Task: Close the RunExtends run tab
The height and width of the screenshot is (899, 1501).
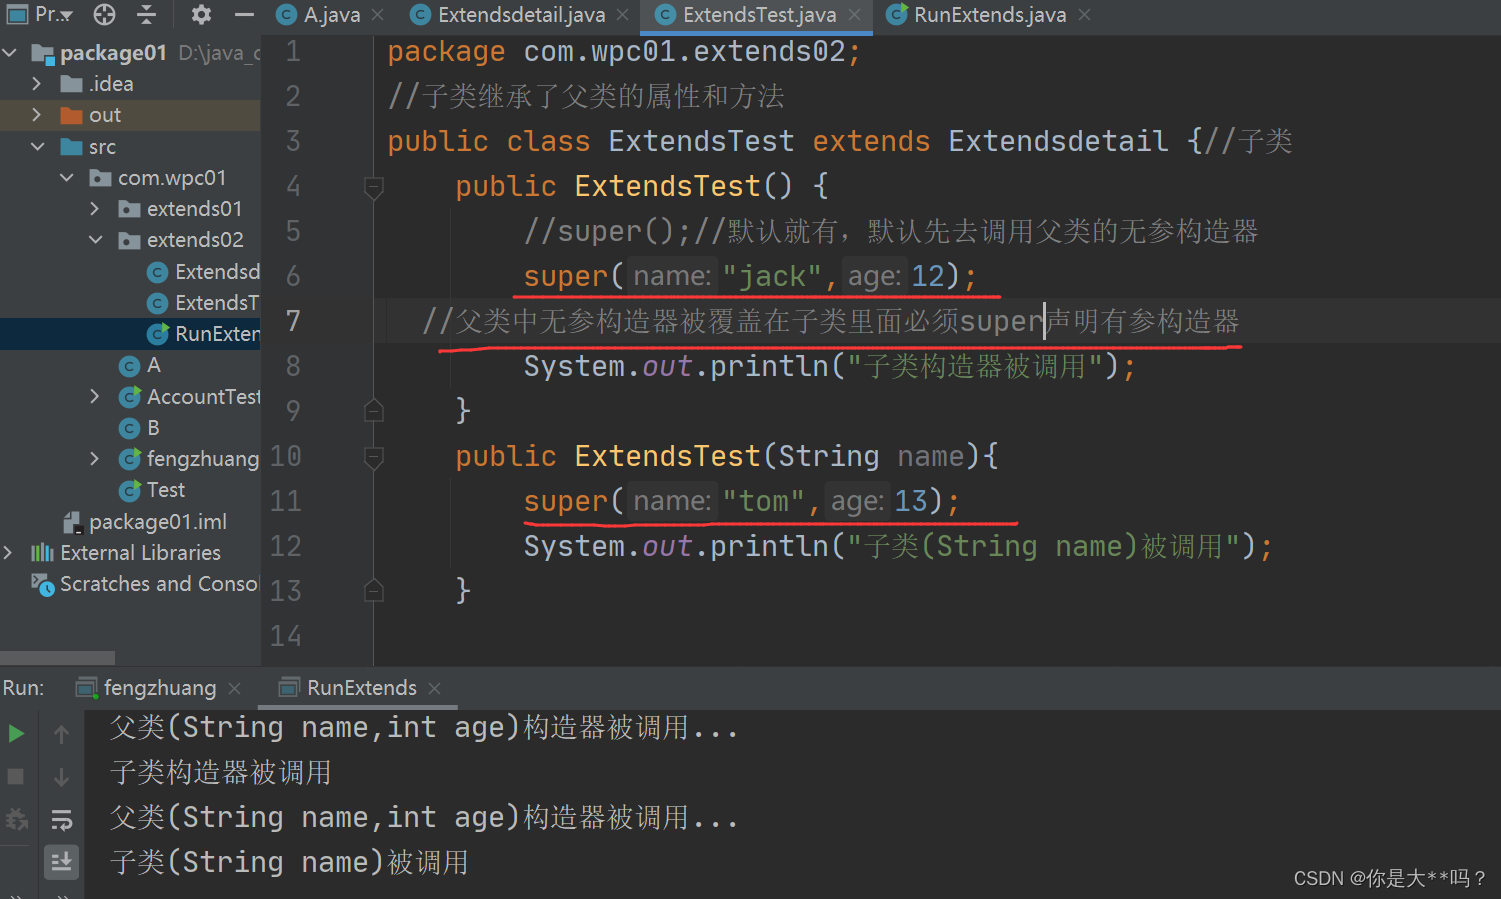Action: pos(434,688)
